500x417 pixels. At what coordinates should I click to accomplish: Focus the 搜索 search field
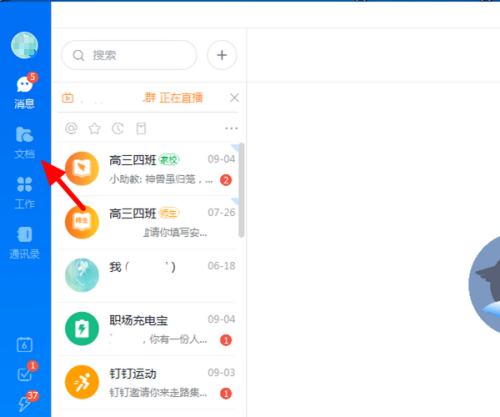(x=129, y=55)
